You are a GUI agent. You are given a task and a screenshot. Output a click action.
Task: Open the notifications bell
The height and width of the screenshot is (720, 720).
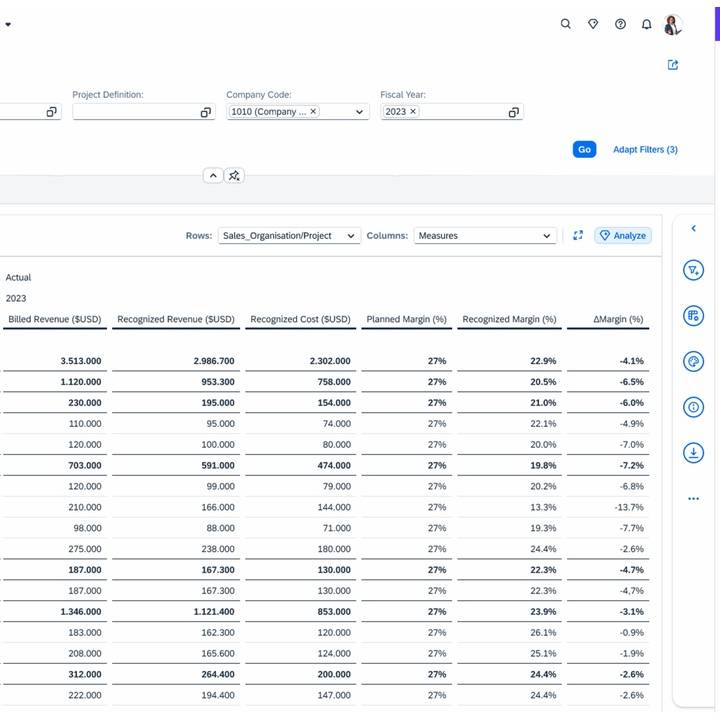[647, 24]
